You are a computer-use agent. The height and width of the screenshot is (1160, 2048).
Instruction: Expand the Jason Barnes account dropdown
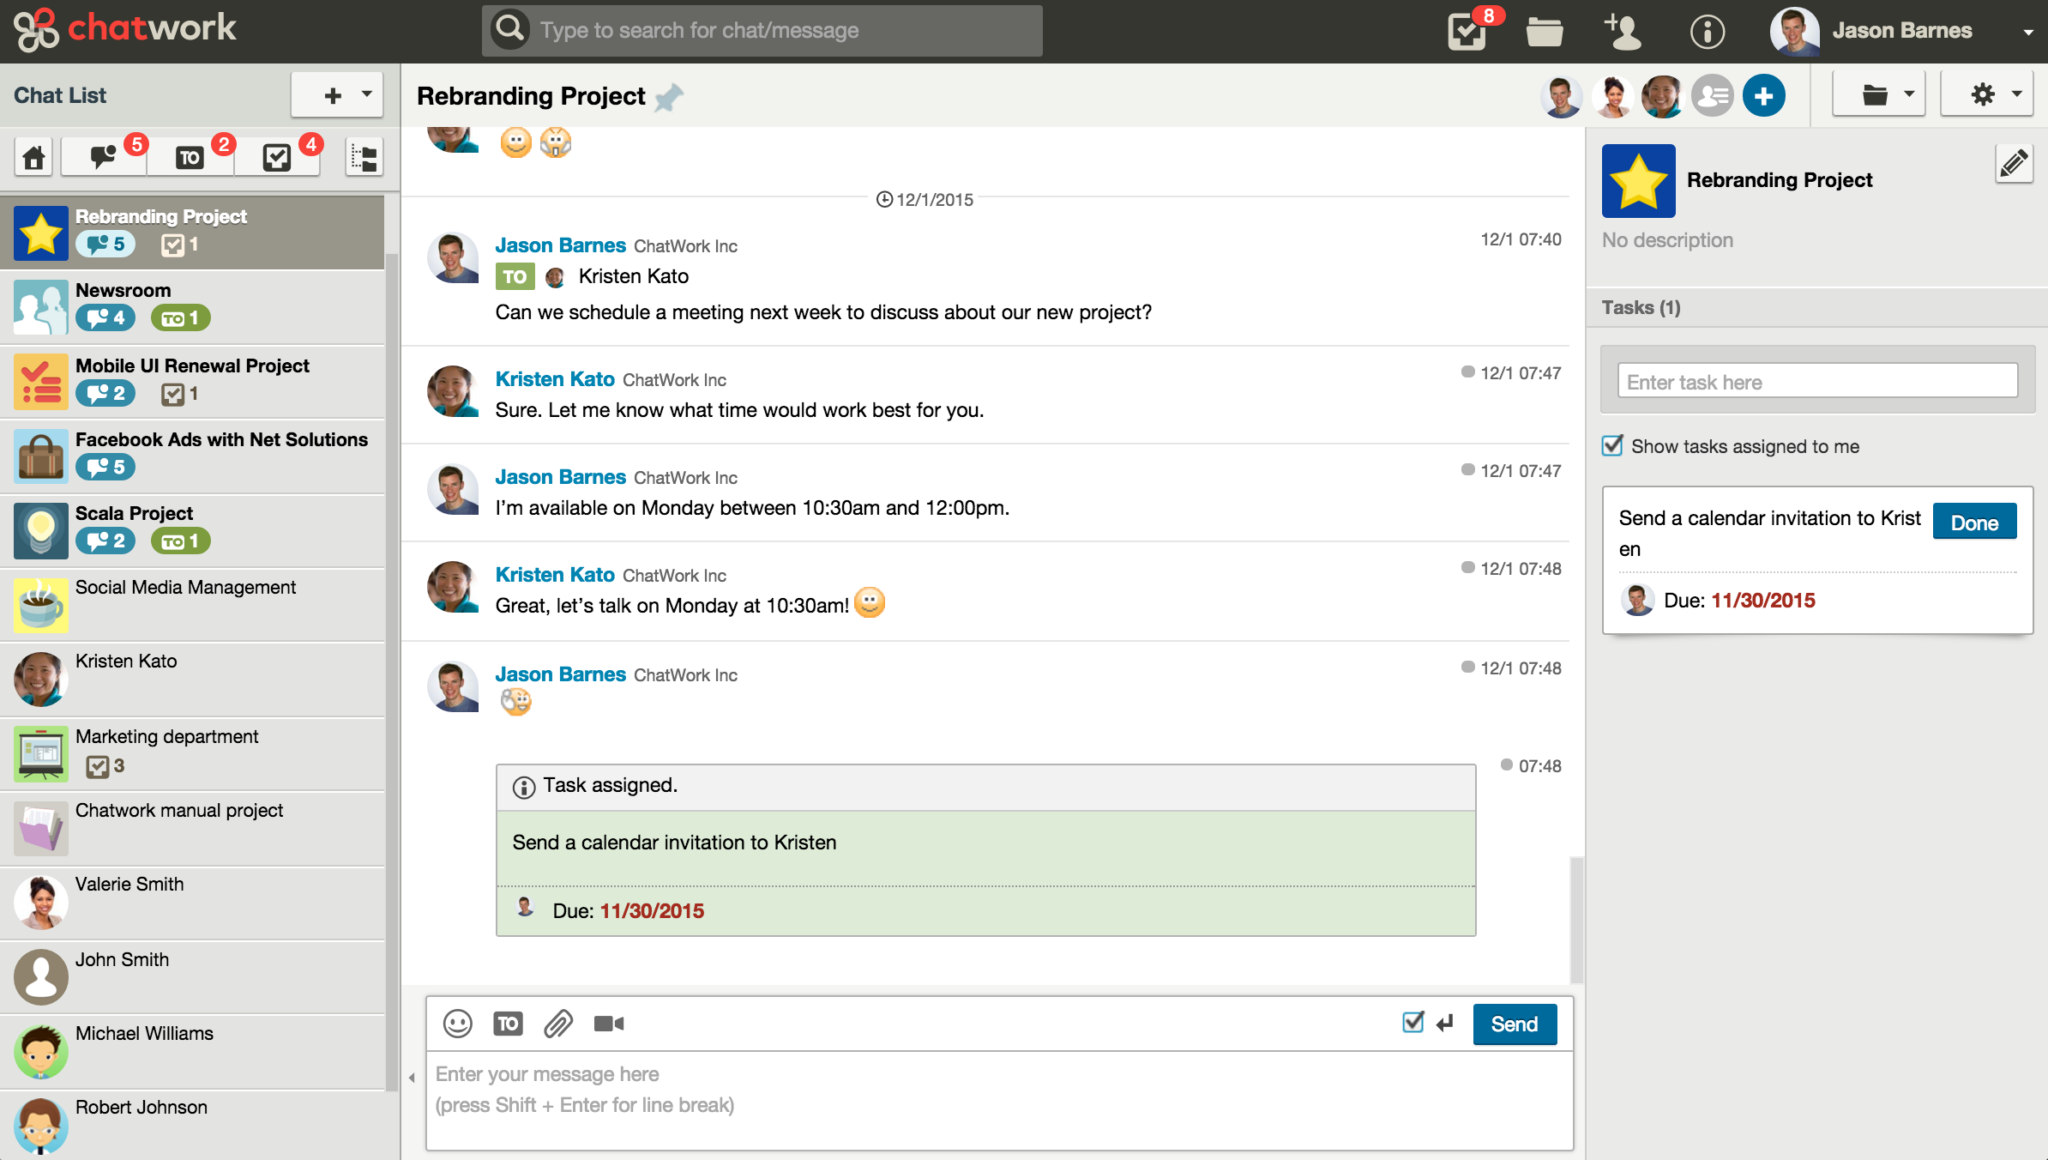[x=2028, y=32]
